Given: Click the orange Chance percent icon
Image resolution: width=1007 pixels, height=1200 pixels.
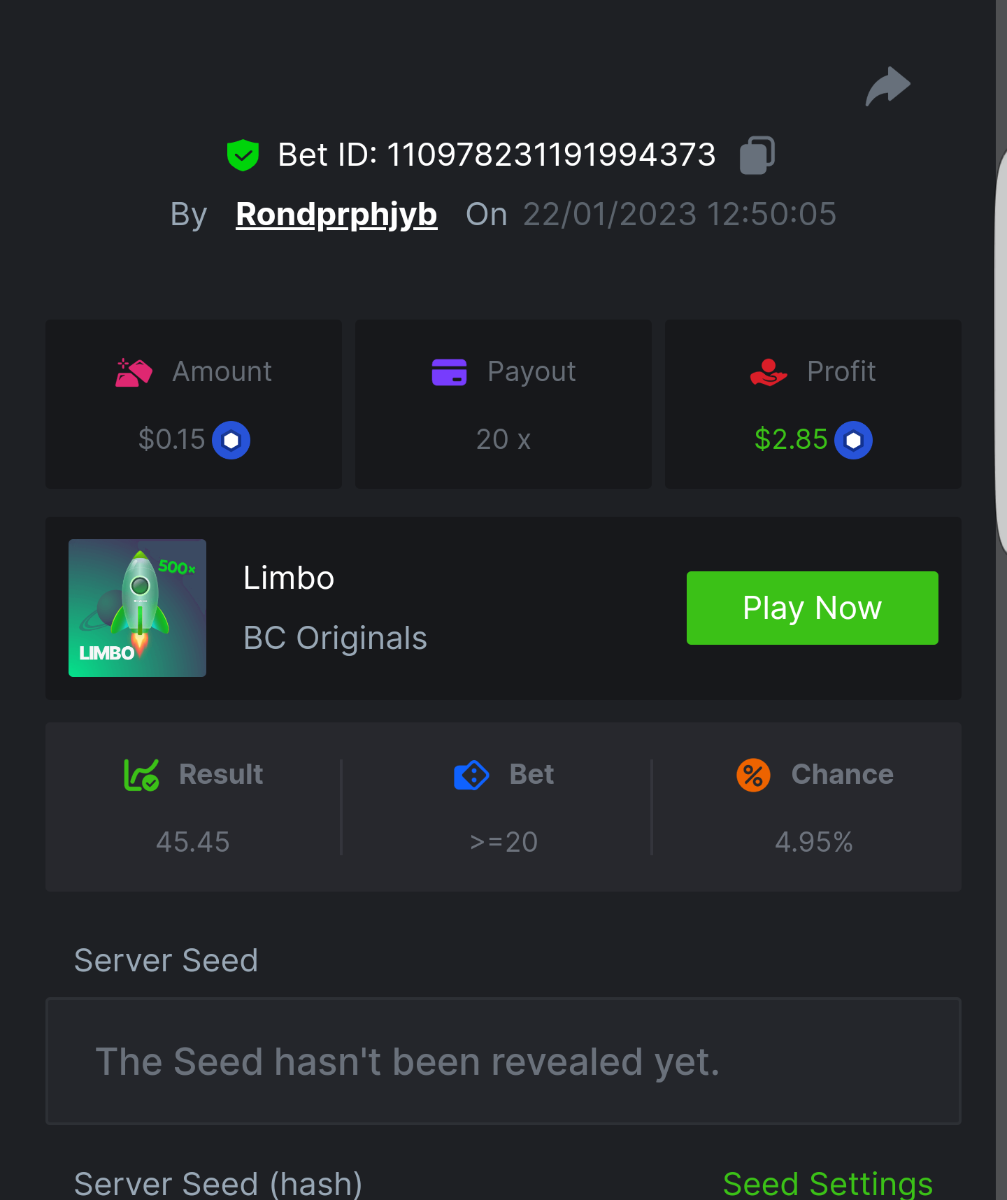Looking at the screenshot, I should coord(753,775).
